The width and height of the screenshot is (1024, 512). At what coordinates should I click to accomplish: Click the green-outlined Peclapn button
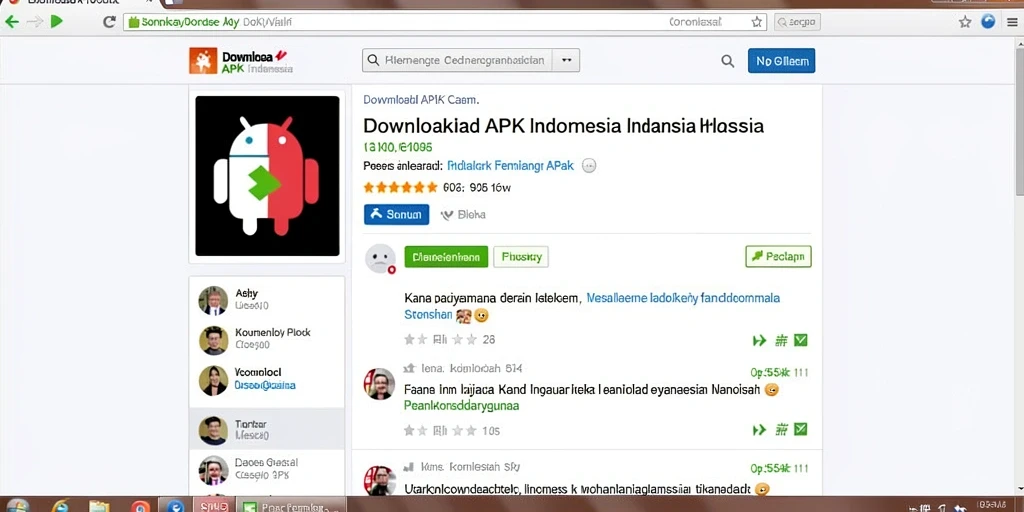[778, 257]
